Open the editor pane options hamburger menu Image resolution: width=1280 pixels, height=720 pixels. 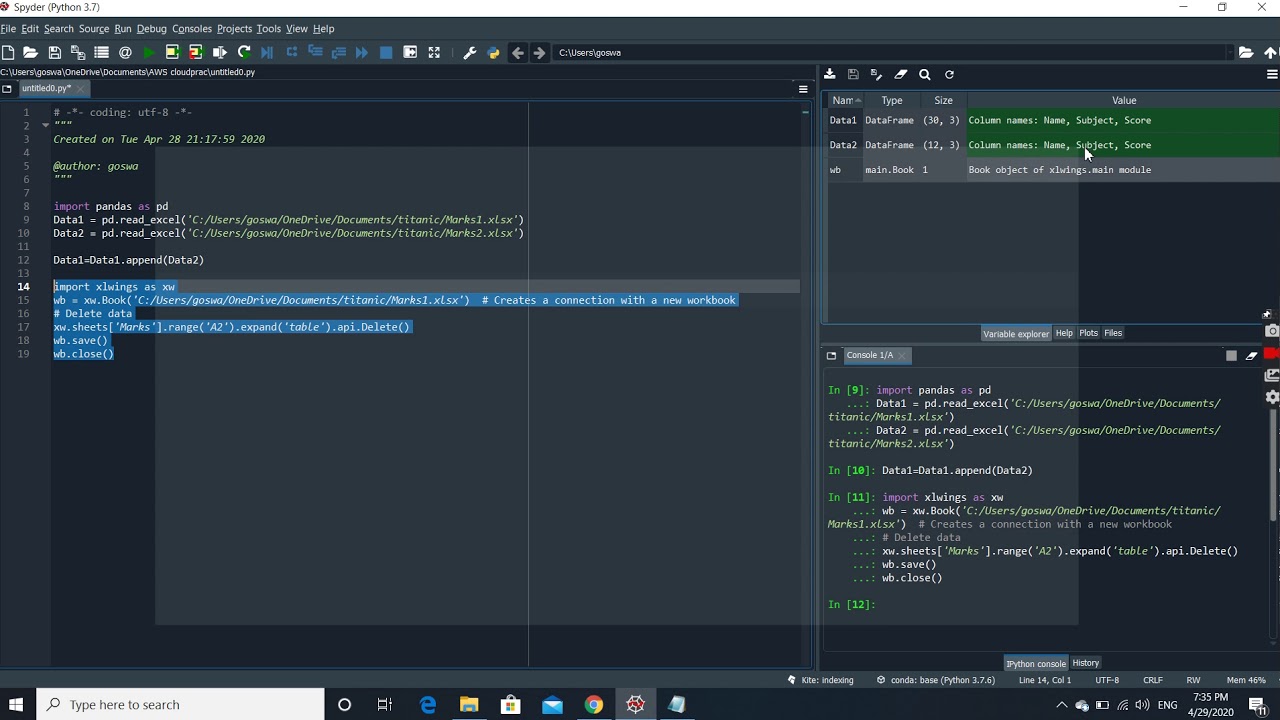803,88
